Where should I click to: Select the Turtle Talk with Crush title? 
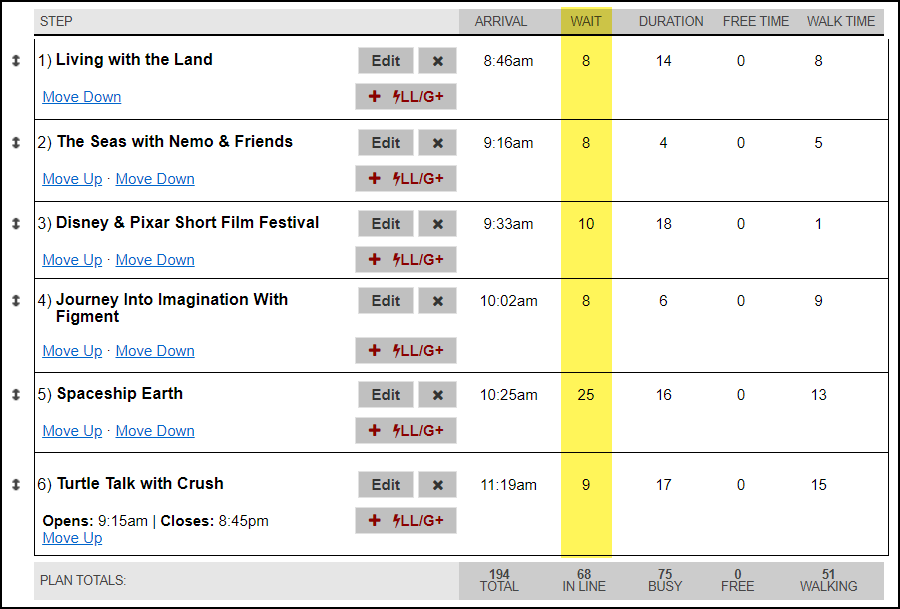[140, 484]
